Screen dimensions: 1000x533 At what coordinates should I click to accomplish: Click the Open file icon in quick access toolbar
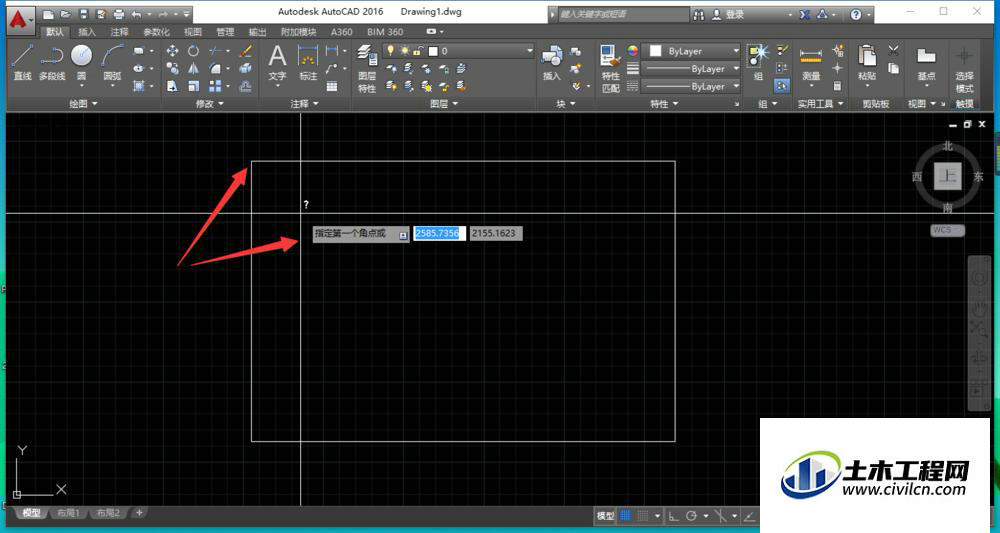click(66, 14)
